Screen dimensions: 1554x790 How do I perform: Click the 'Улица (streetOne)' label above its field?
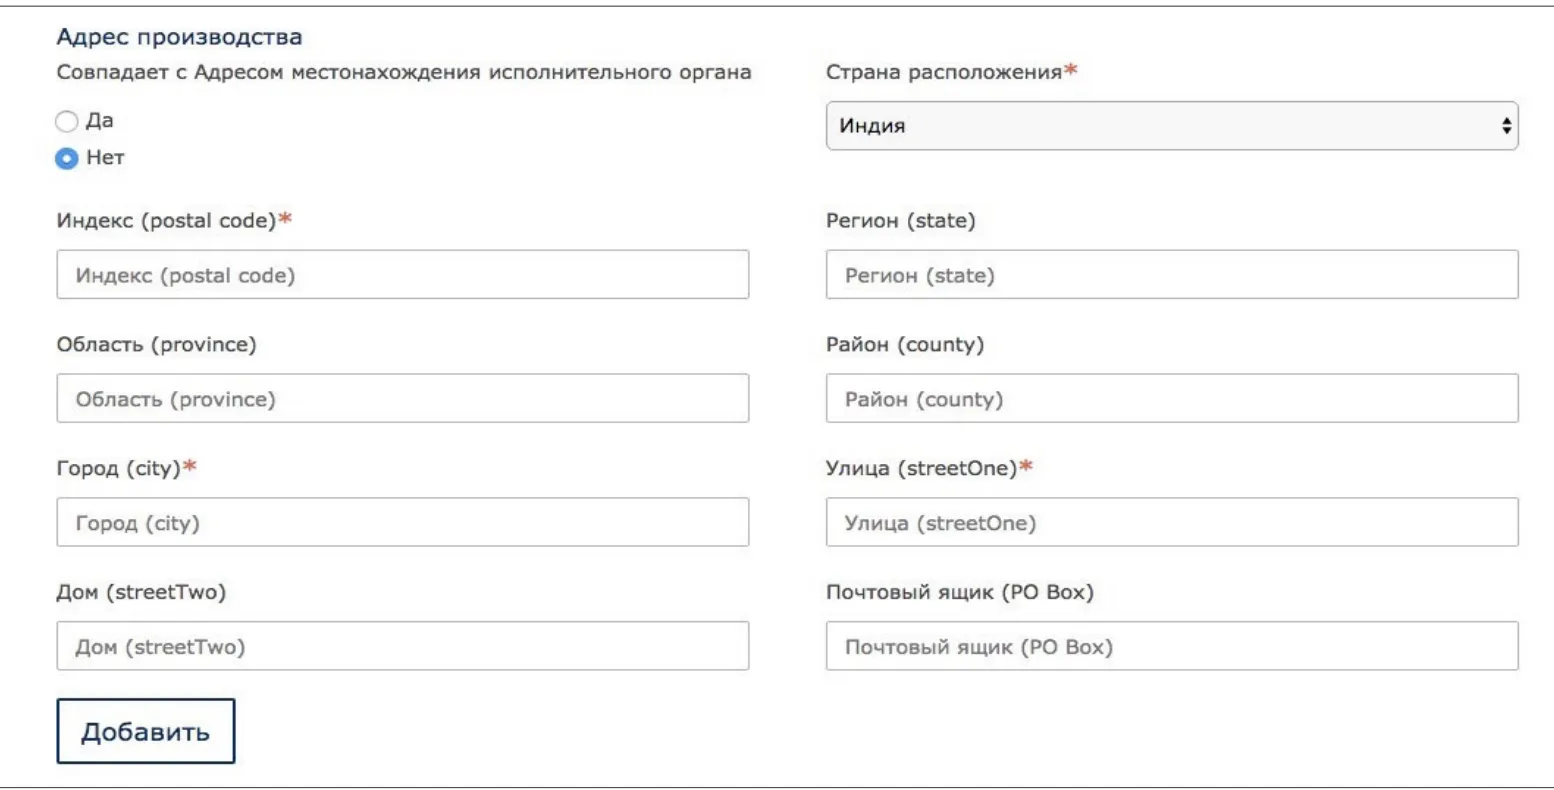click(921, 468)
